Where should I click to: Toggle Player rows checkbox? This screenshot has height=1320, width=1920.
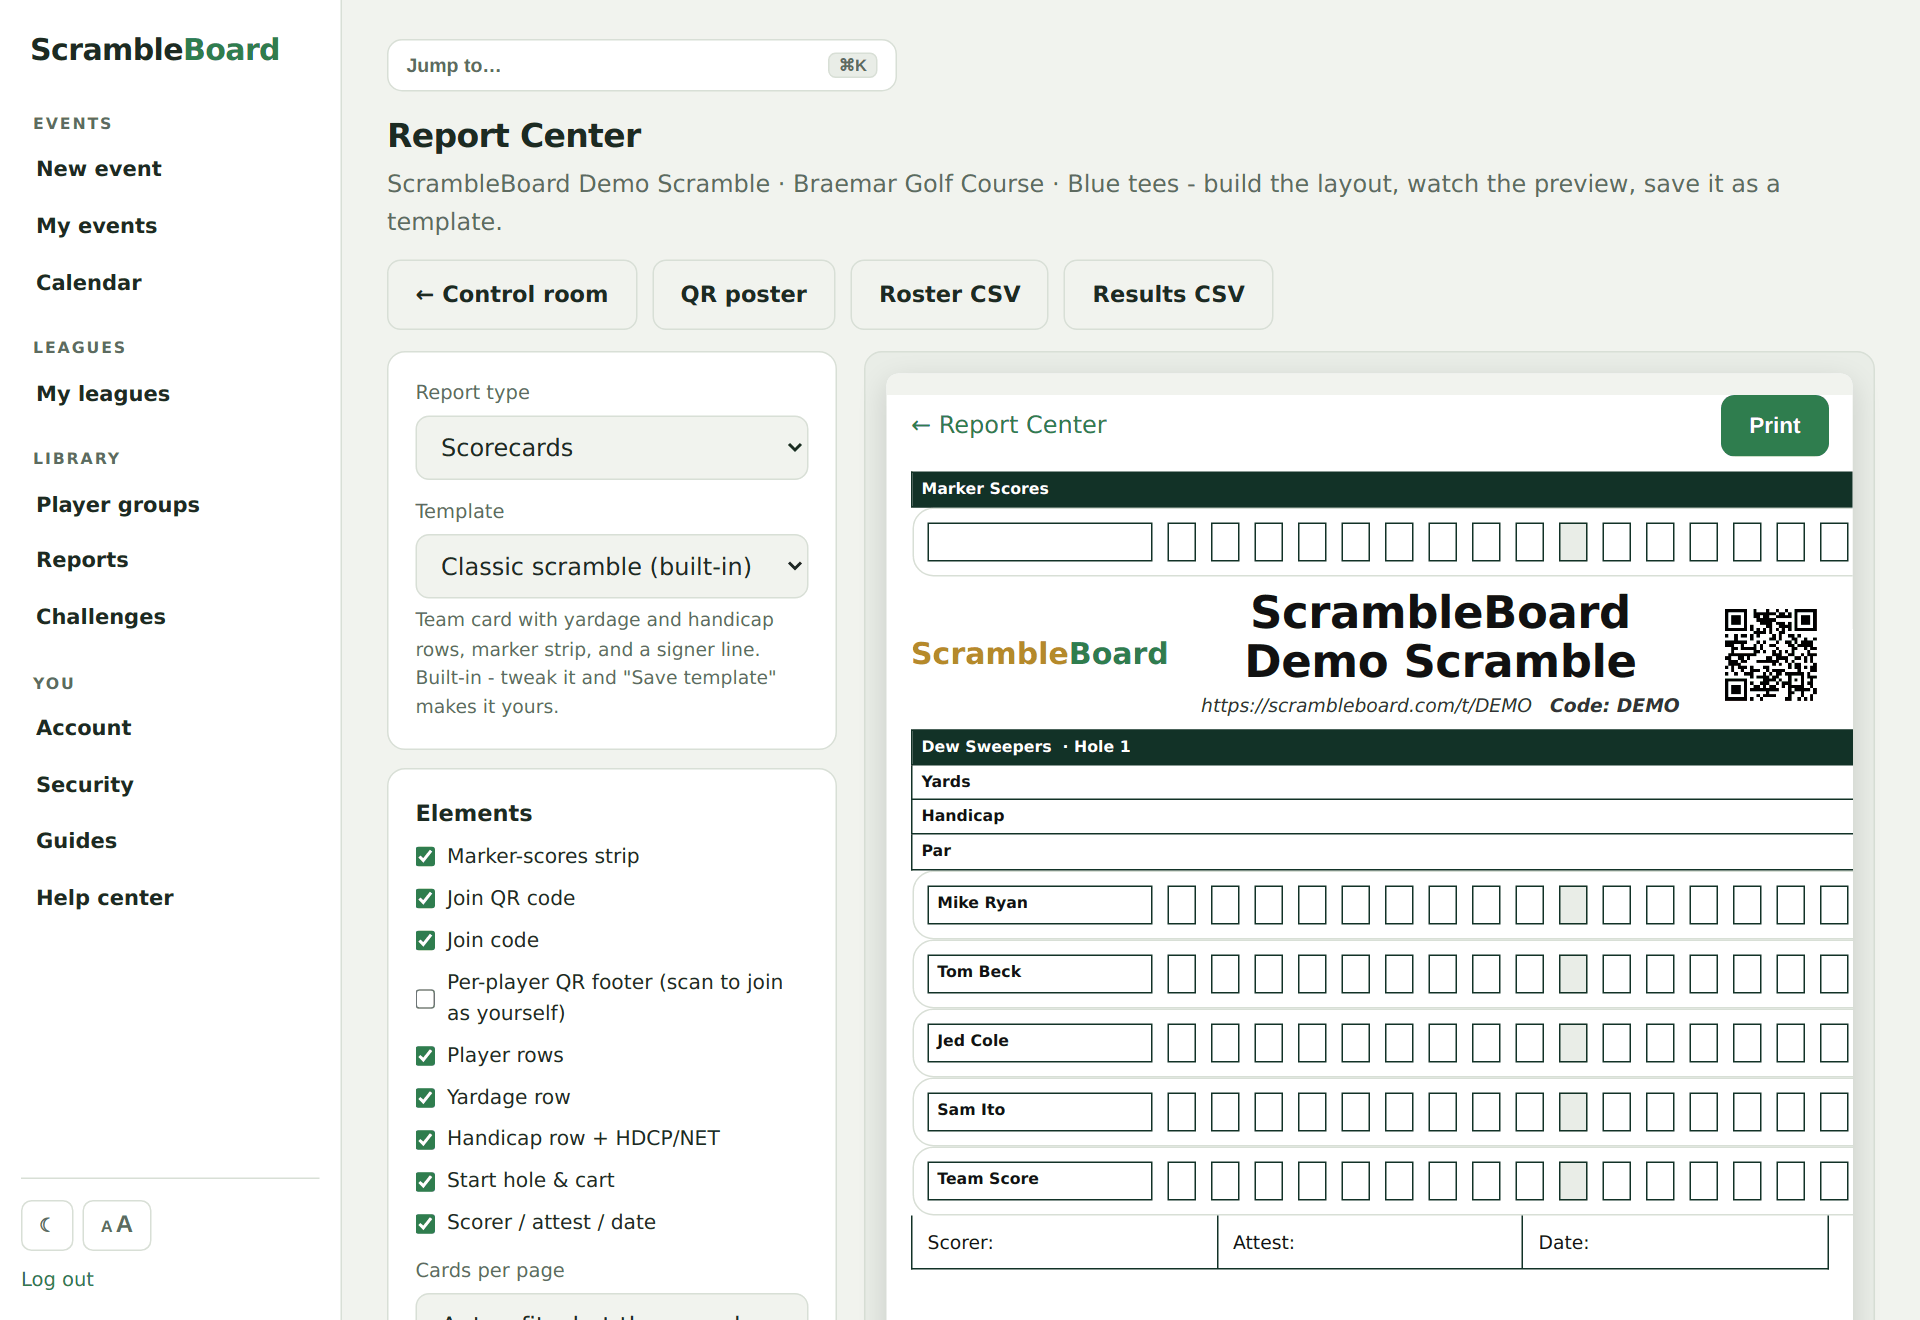(425, 1055)
